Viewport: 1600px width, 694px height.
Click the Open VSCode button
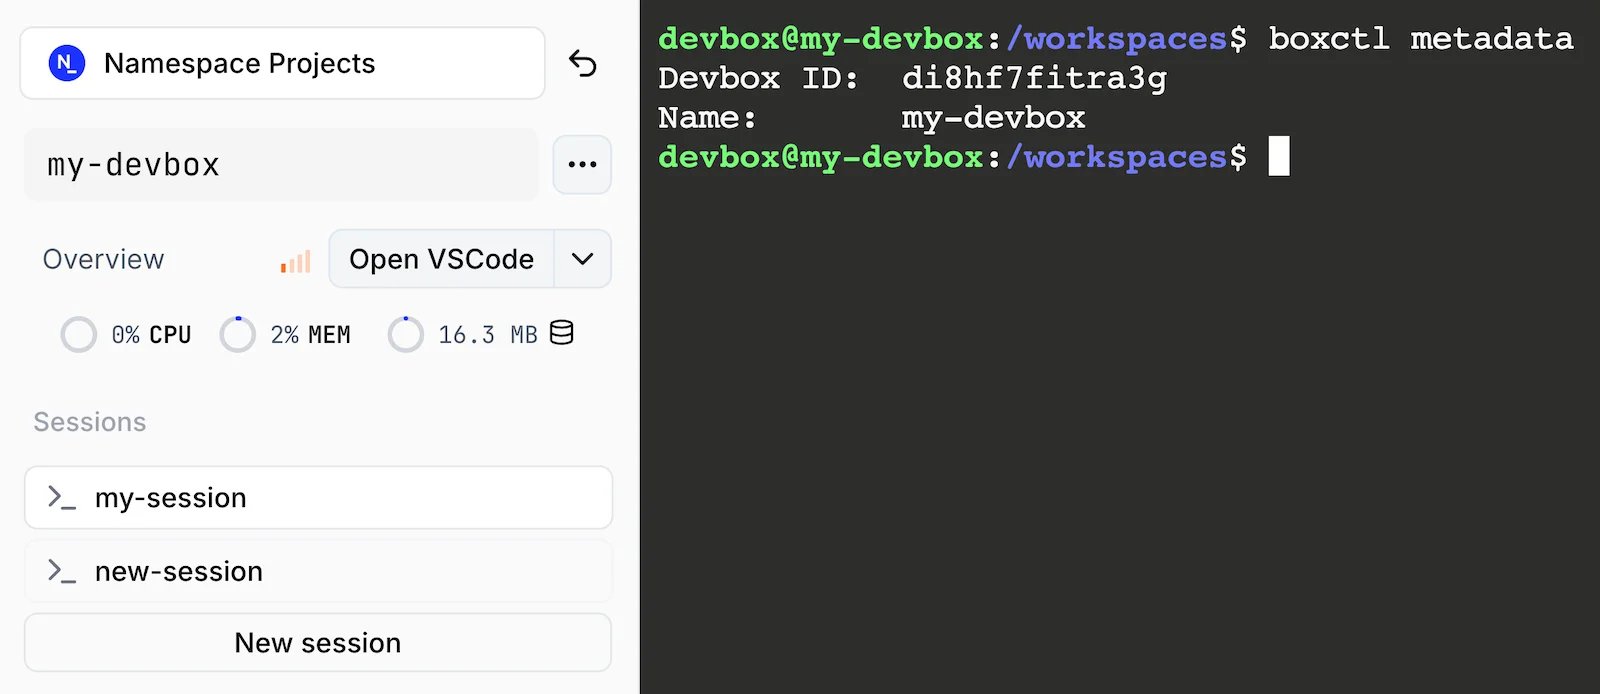tap(441, 259)
